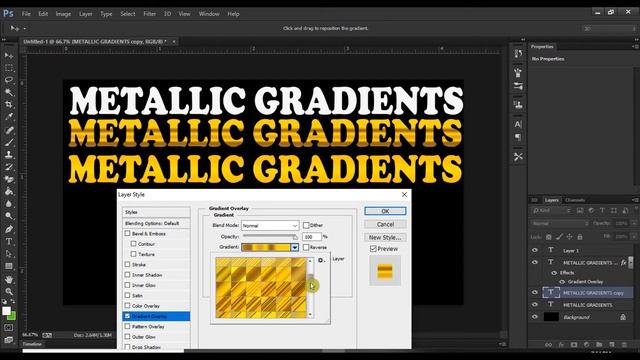Open the File menu

coord(26,14)
